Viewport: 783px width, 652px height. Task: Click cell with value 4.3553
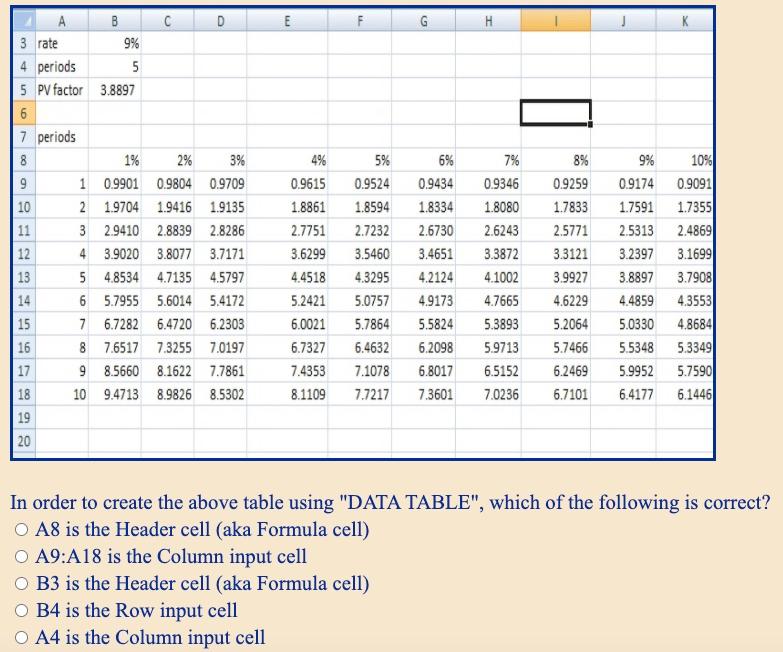(685, 301)
